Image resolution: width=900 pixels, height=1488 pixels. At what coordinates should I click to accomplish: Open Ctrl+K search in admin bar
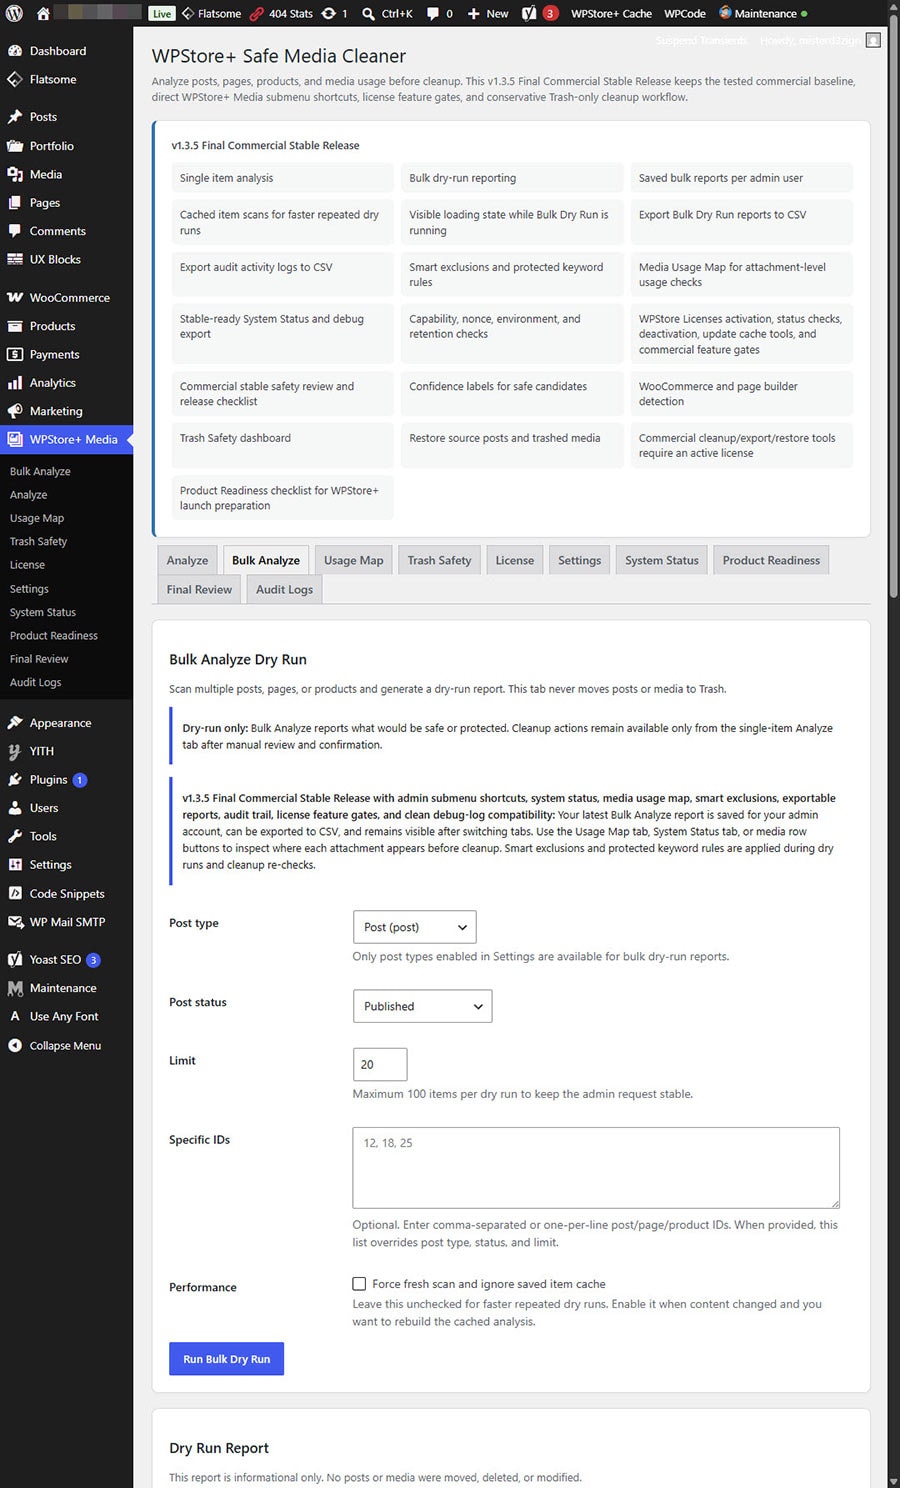click(x=387, y=14)
